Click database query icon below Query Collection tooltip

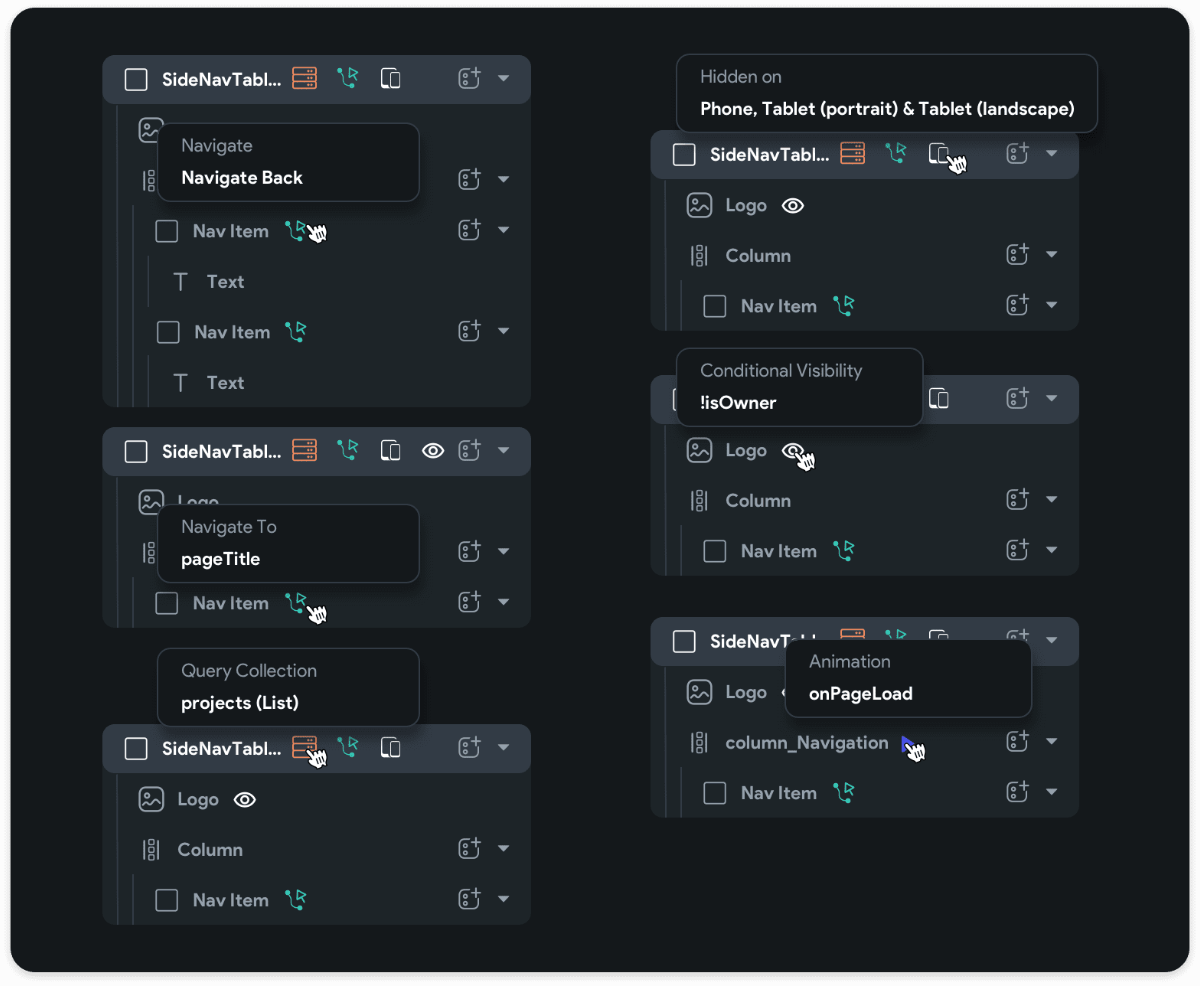click(x=304, y=747)
